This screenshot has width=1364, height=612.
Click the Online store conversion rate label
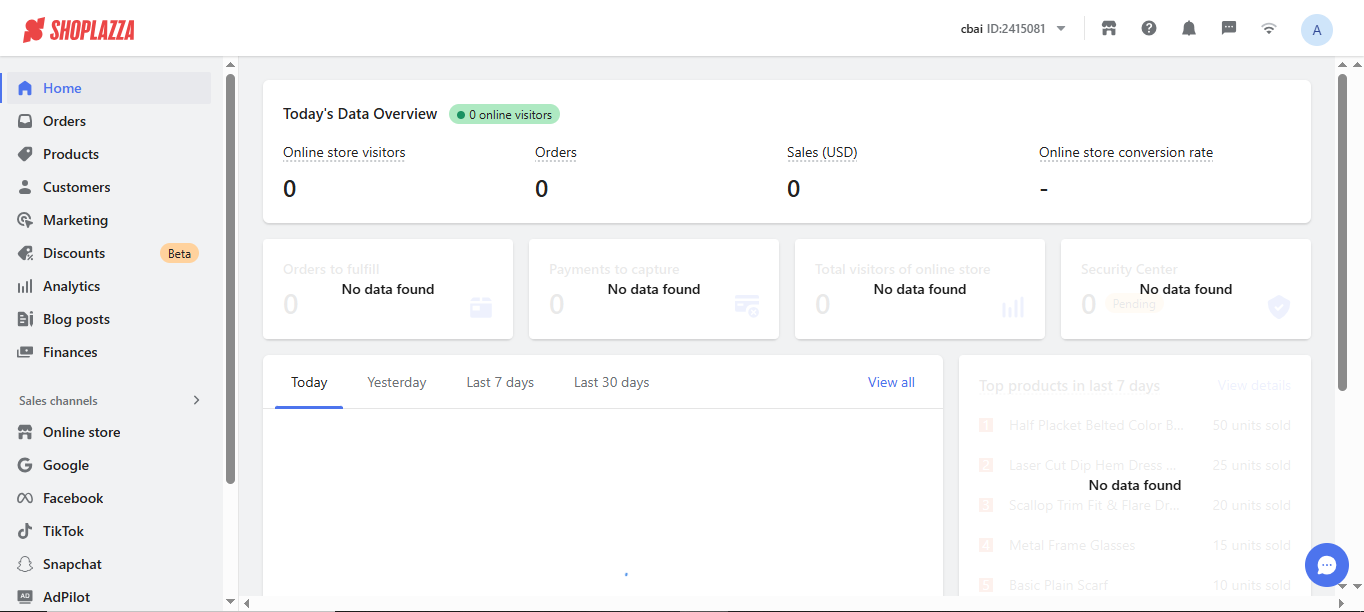click(x=1126, y=153)
